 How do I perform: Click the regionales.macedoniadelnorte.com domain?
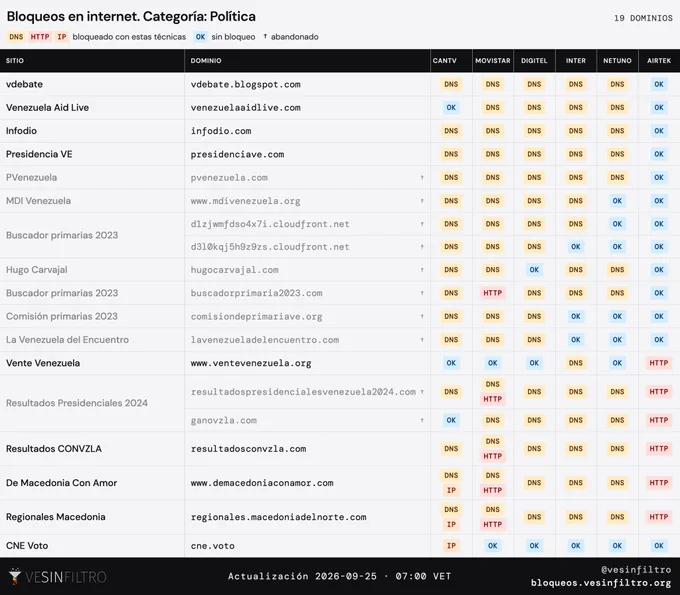pos(278,517)
